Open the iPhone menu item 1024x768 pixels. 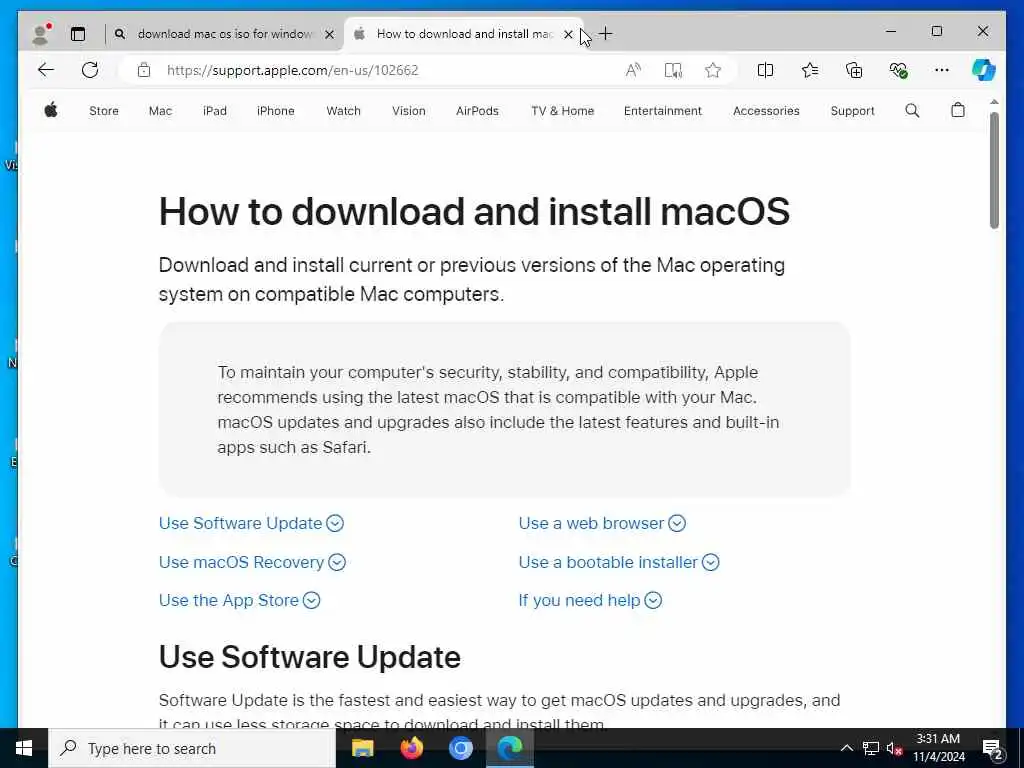(276, 111)
